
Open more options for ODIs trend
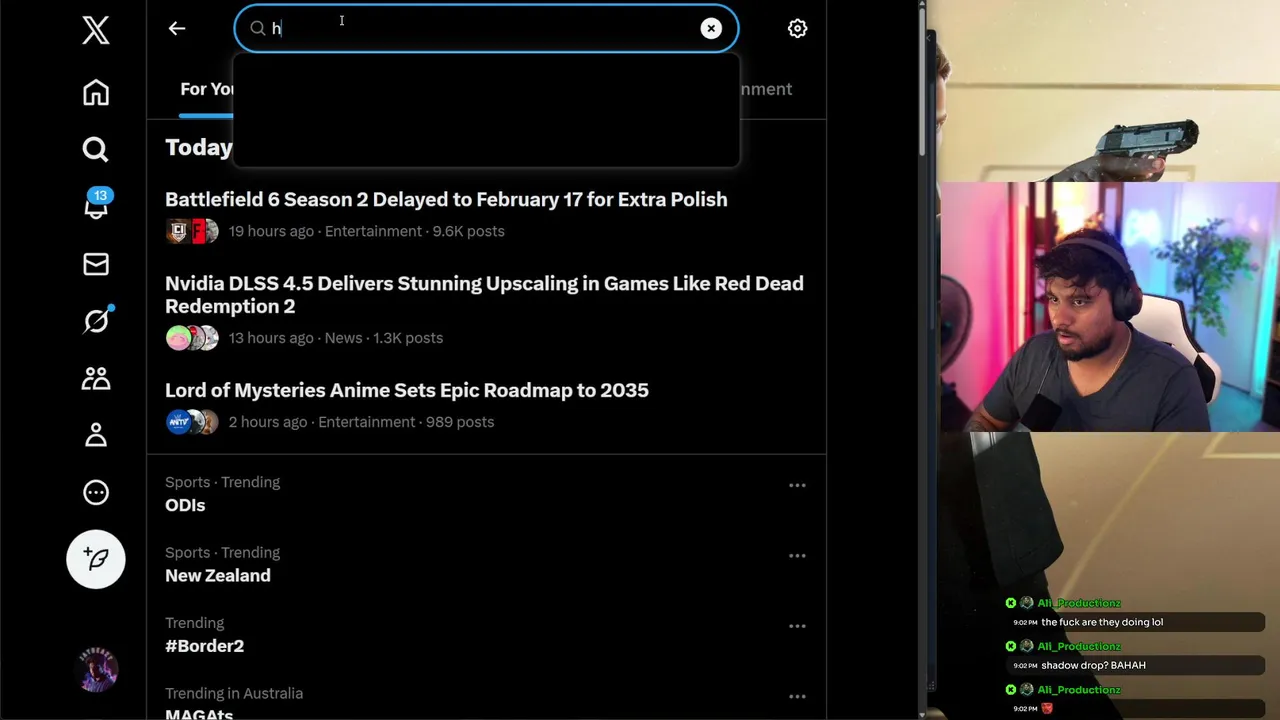pyautogui.click(x=797, y=485)
